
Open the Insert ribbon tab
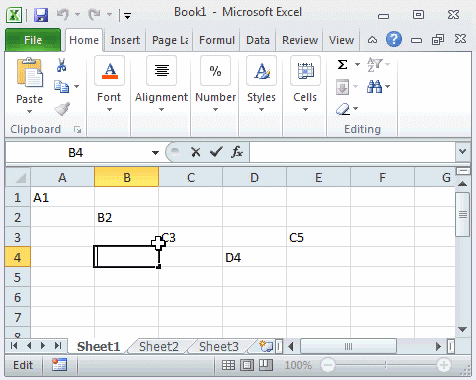click(125, 40)
